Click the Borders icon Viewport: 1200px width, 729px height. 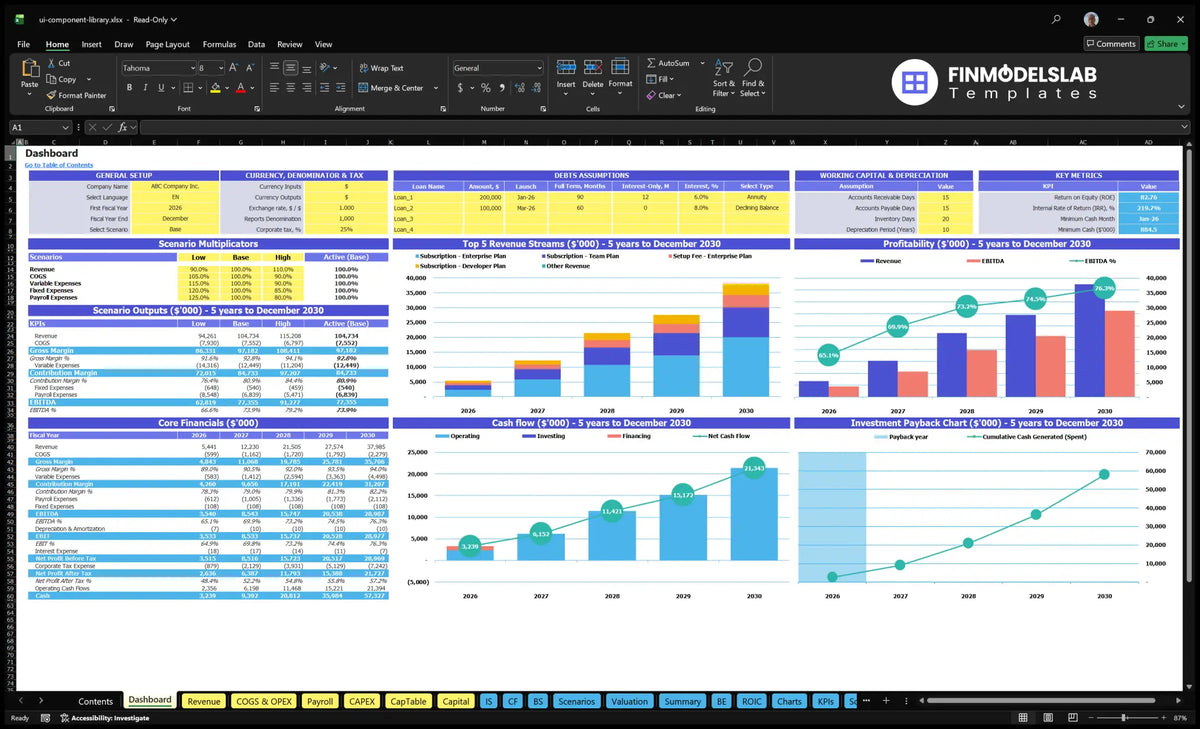[190, 88]
